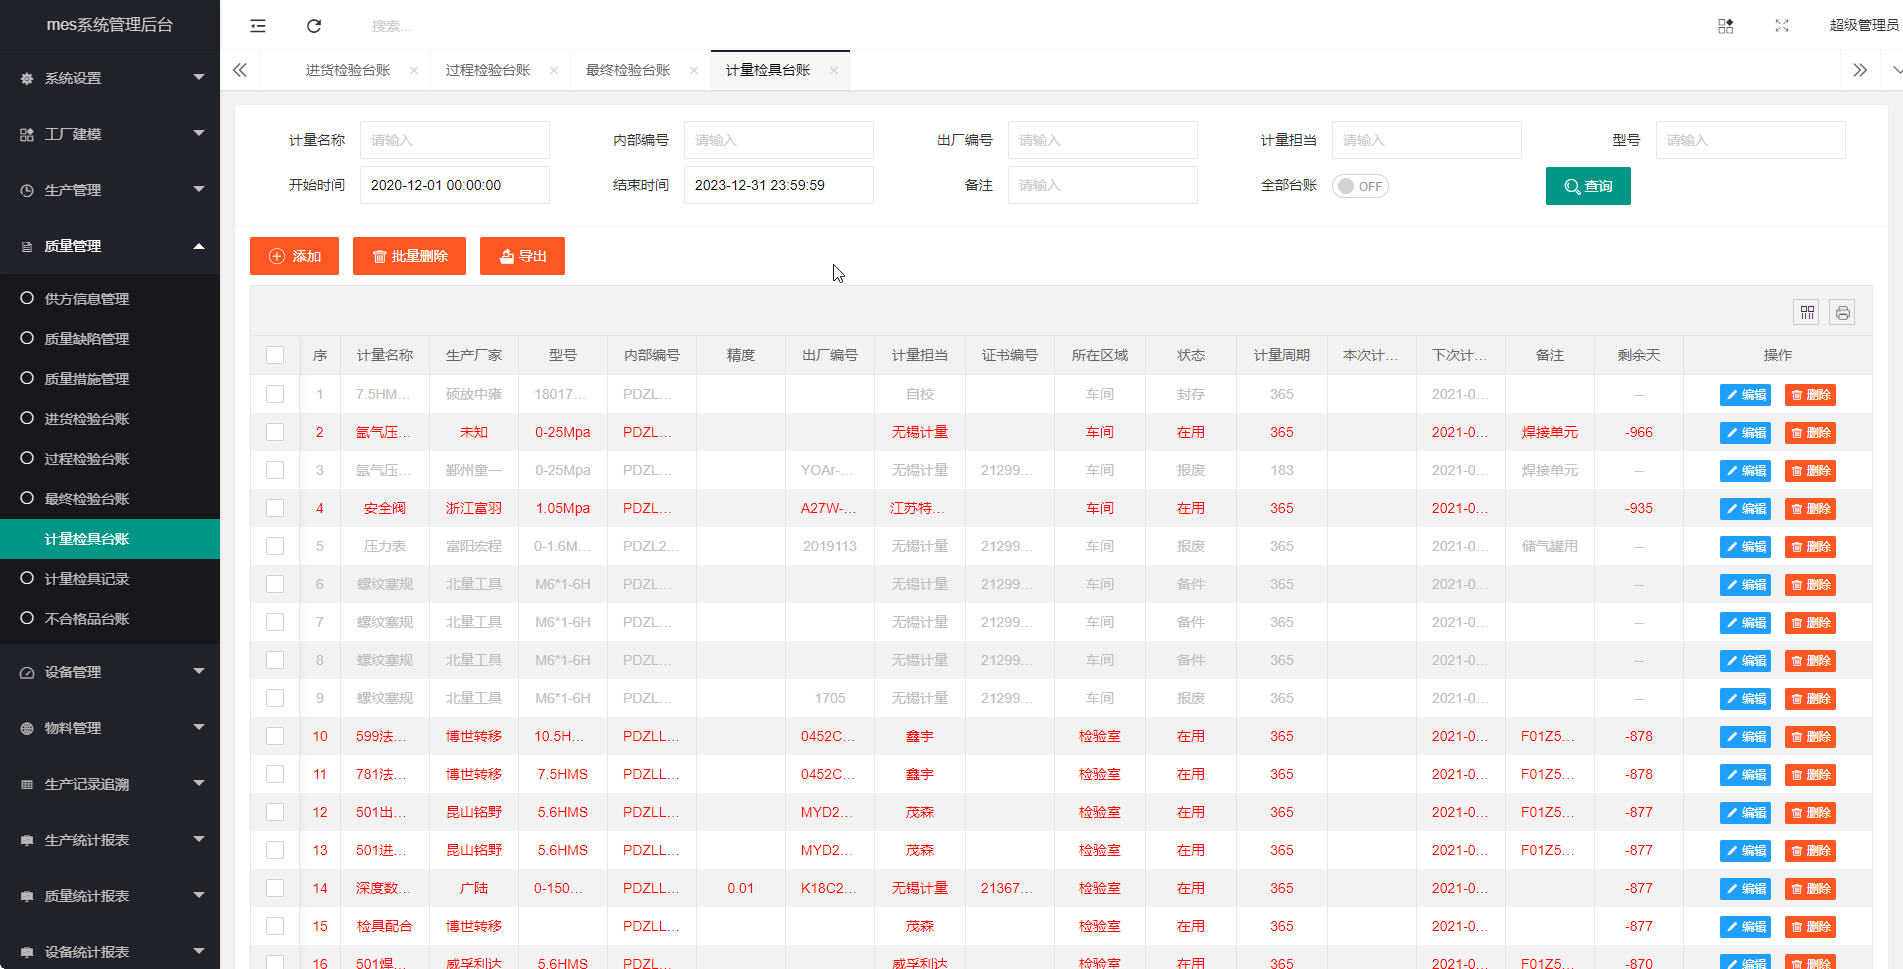
Task: Click the refresh icon in top bar
Action: (314, 26)
